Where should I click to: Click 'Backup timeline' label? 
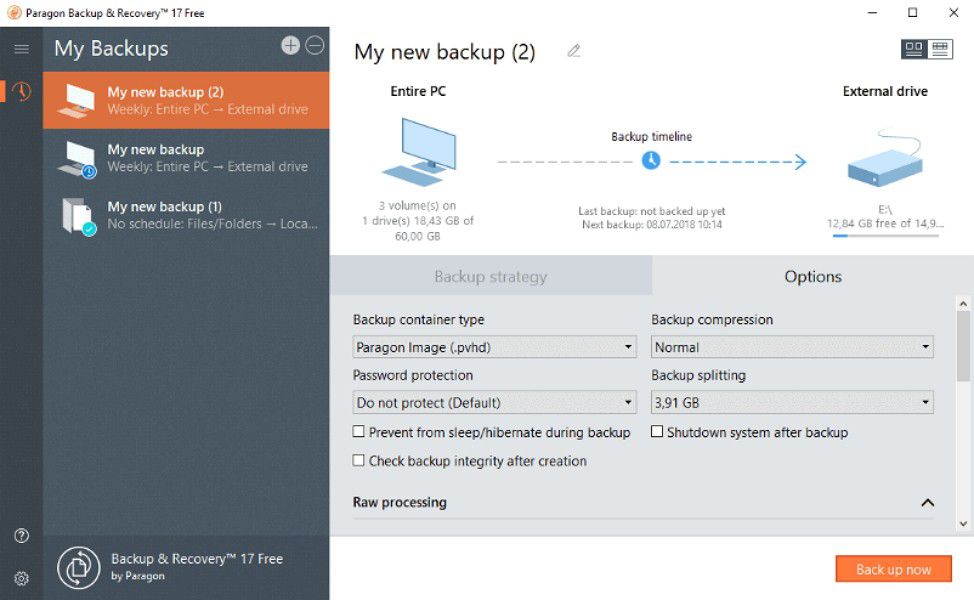click(x=651, y=137)
